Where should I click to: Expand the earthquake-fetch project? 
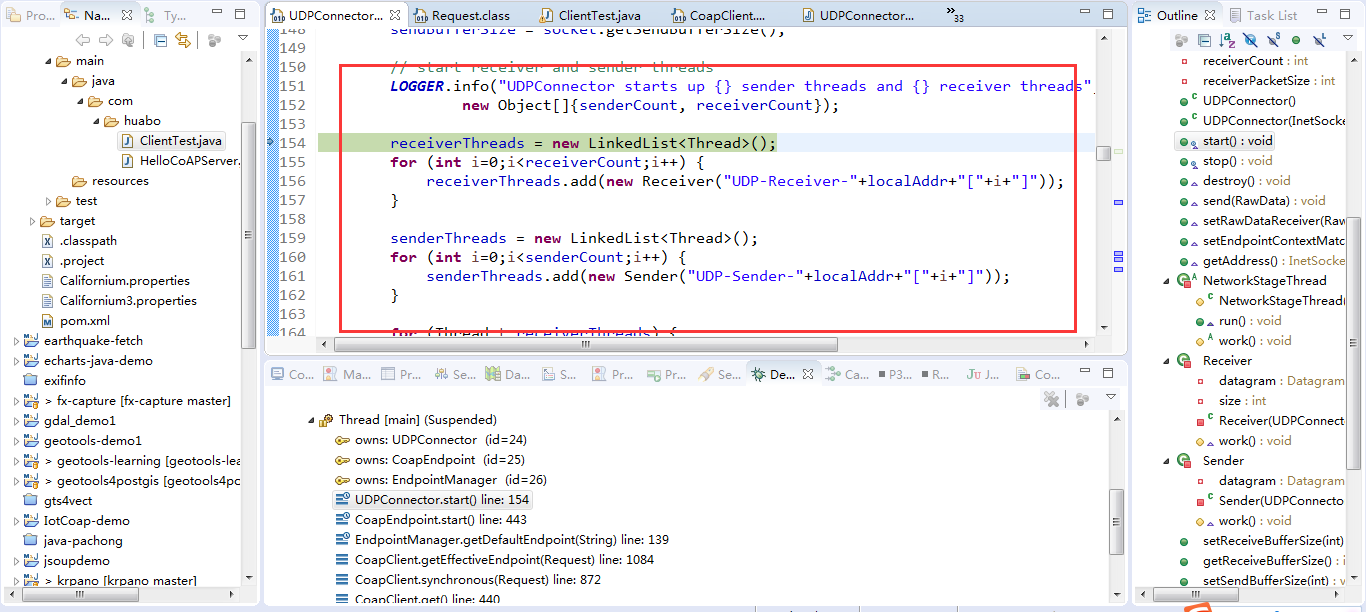pyautogui.click(x=17, y=341)
